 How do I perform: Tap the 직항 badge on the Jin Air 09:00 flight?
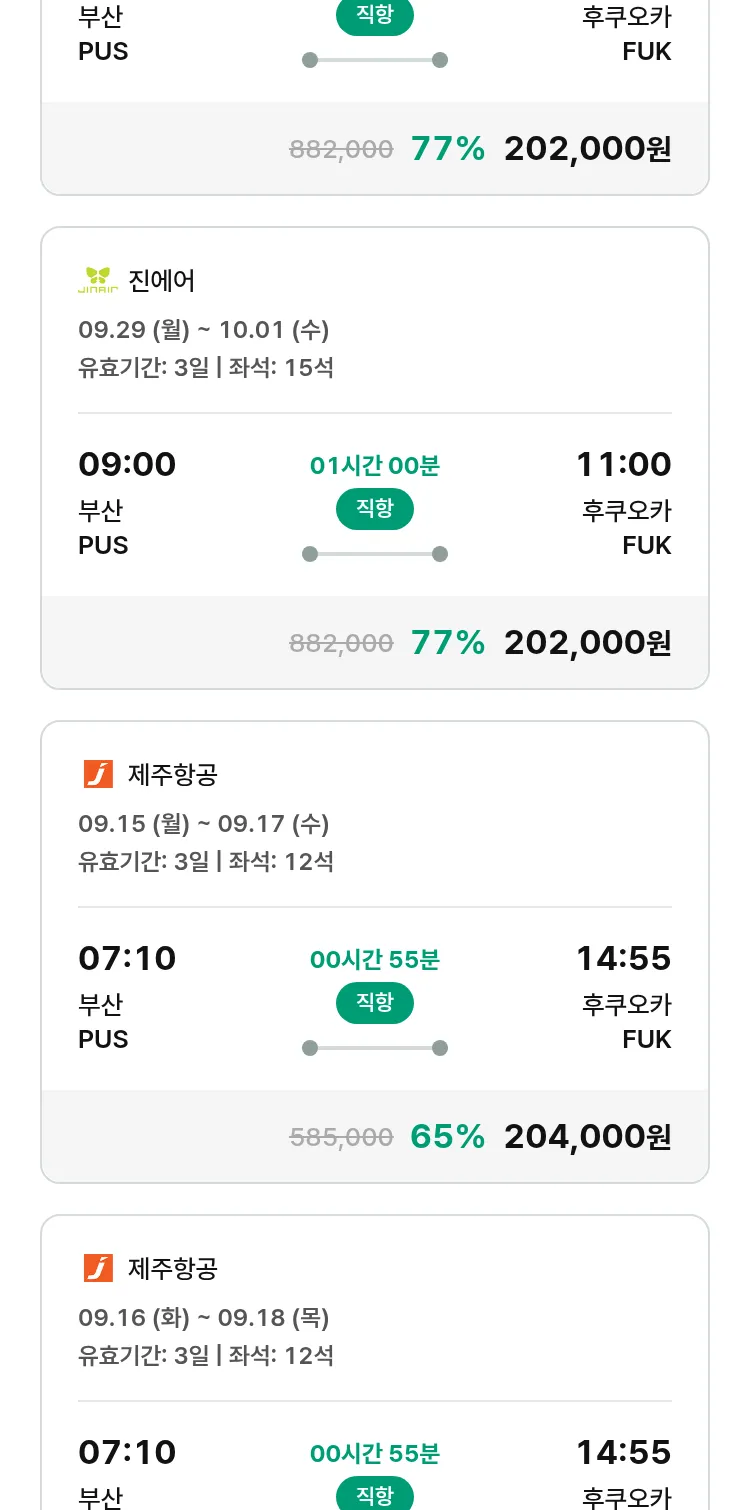click(x=374, y=509)
